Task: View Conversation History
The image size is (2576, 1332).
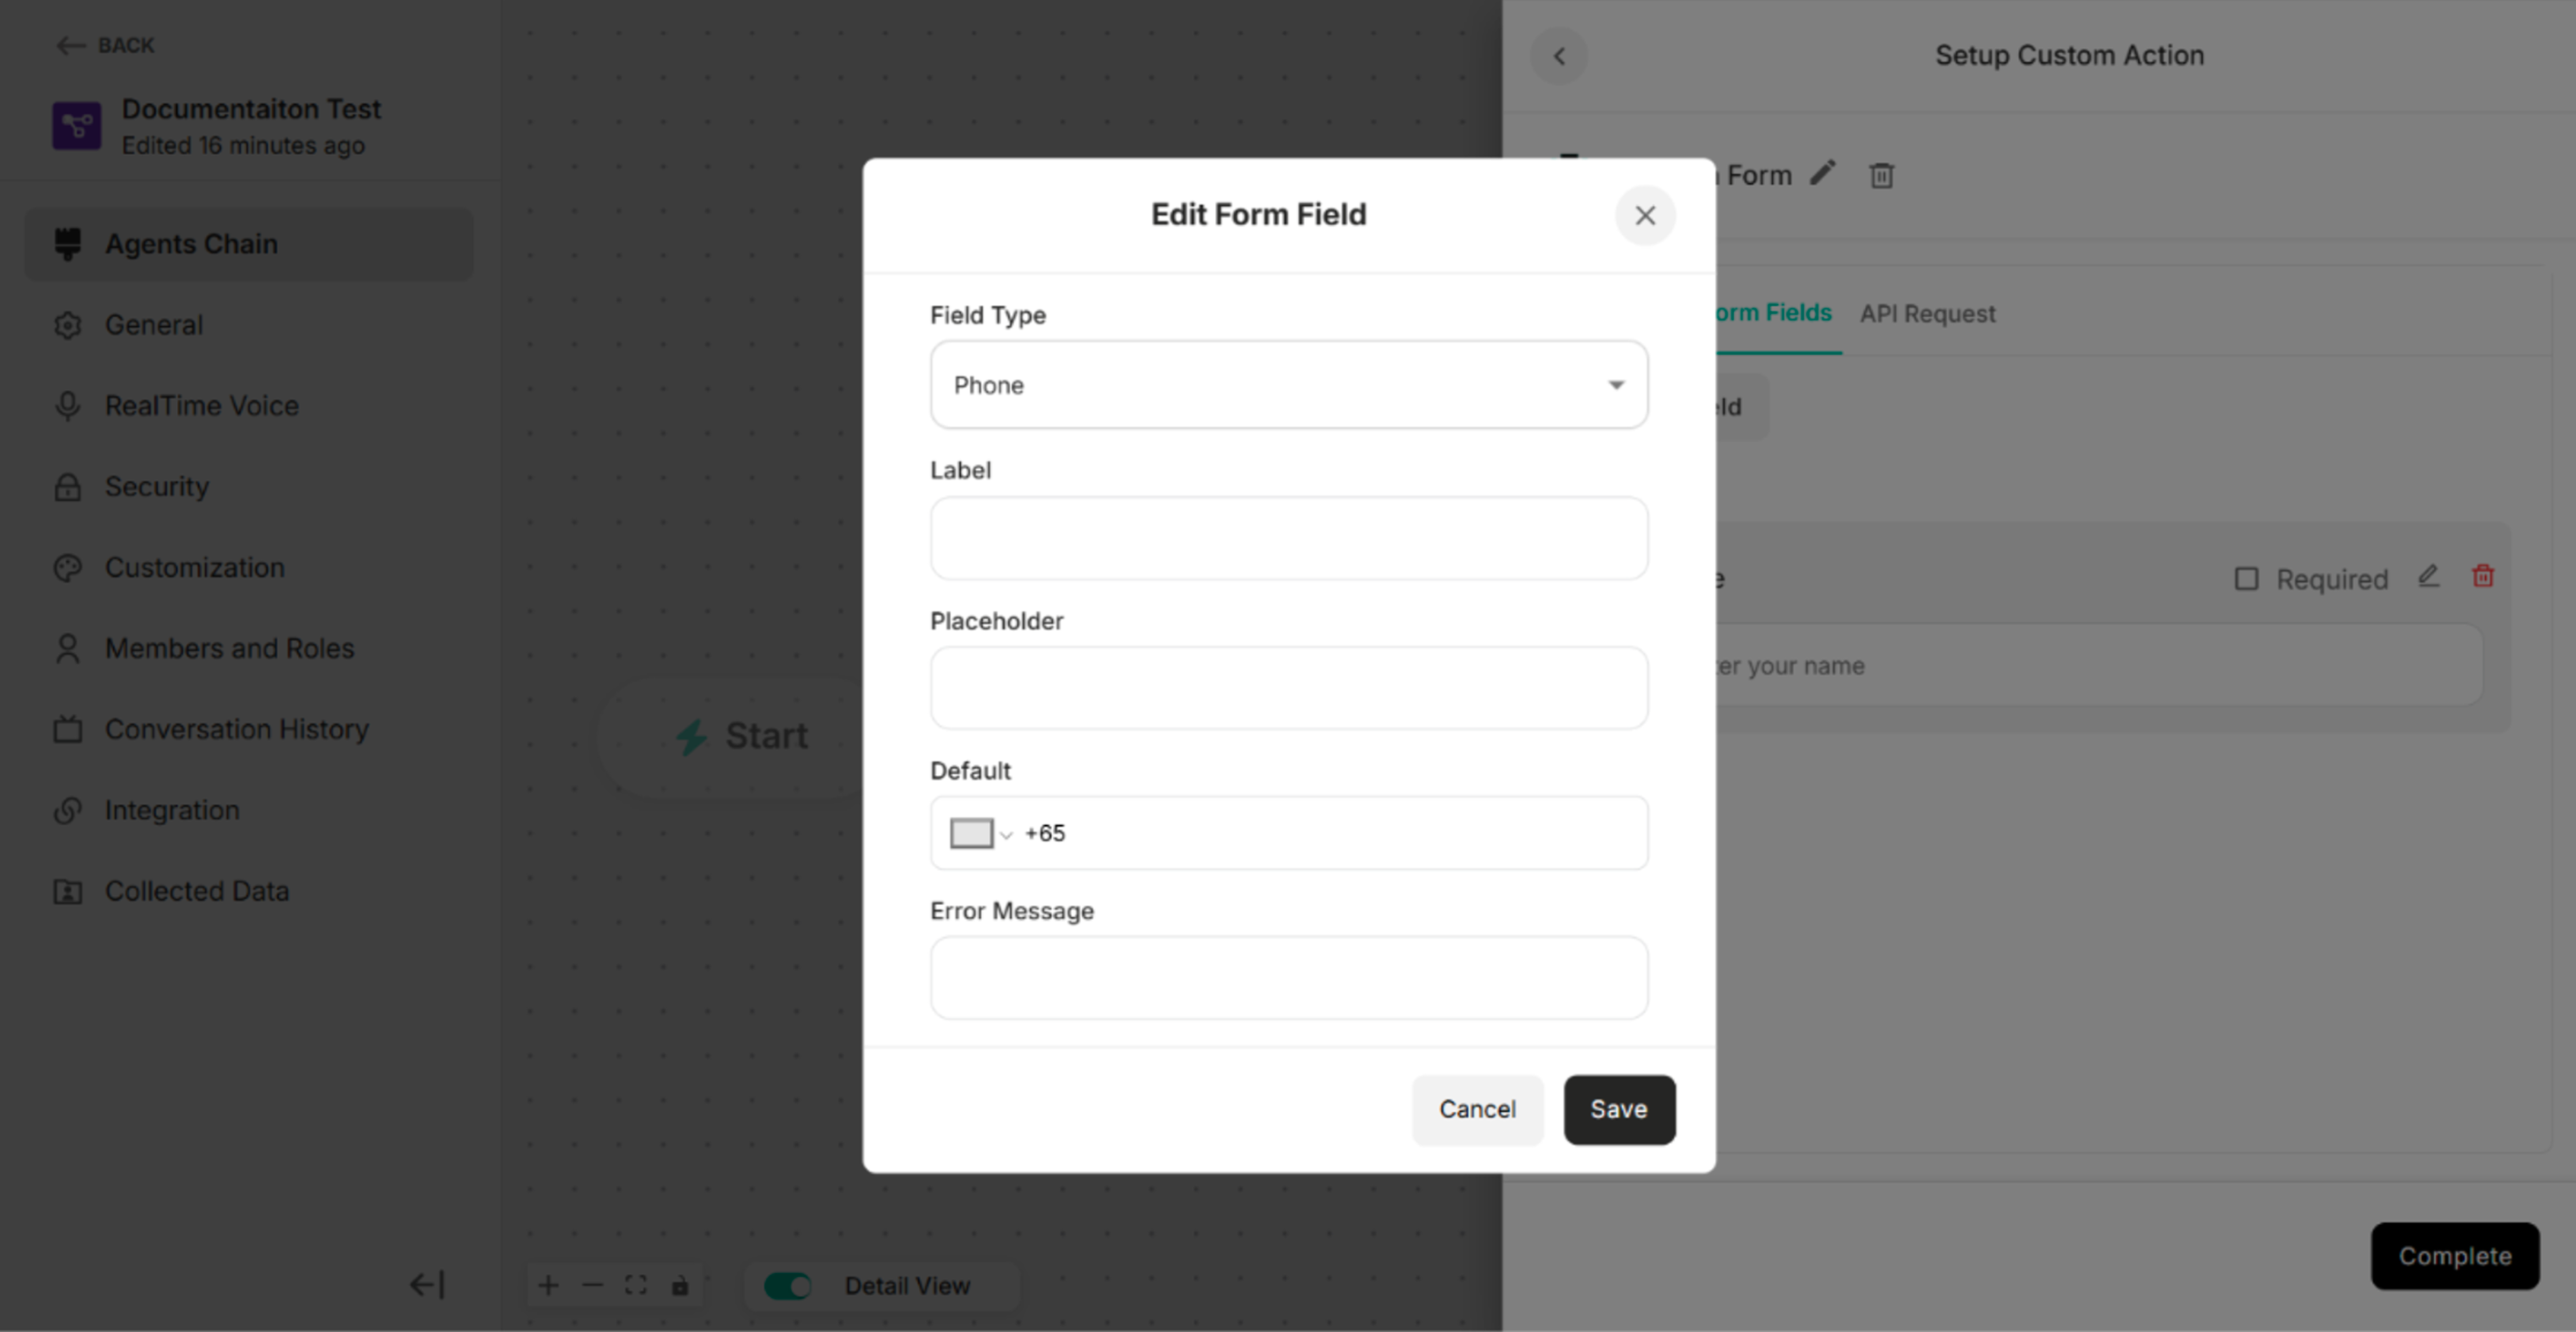Action: click(236, 729)
